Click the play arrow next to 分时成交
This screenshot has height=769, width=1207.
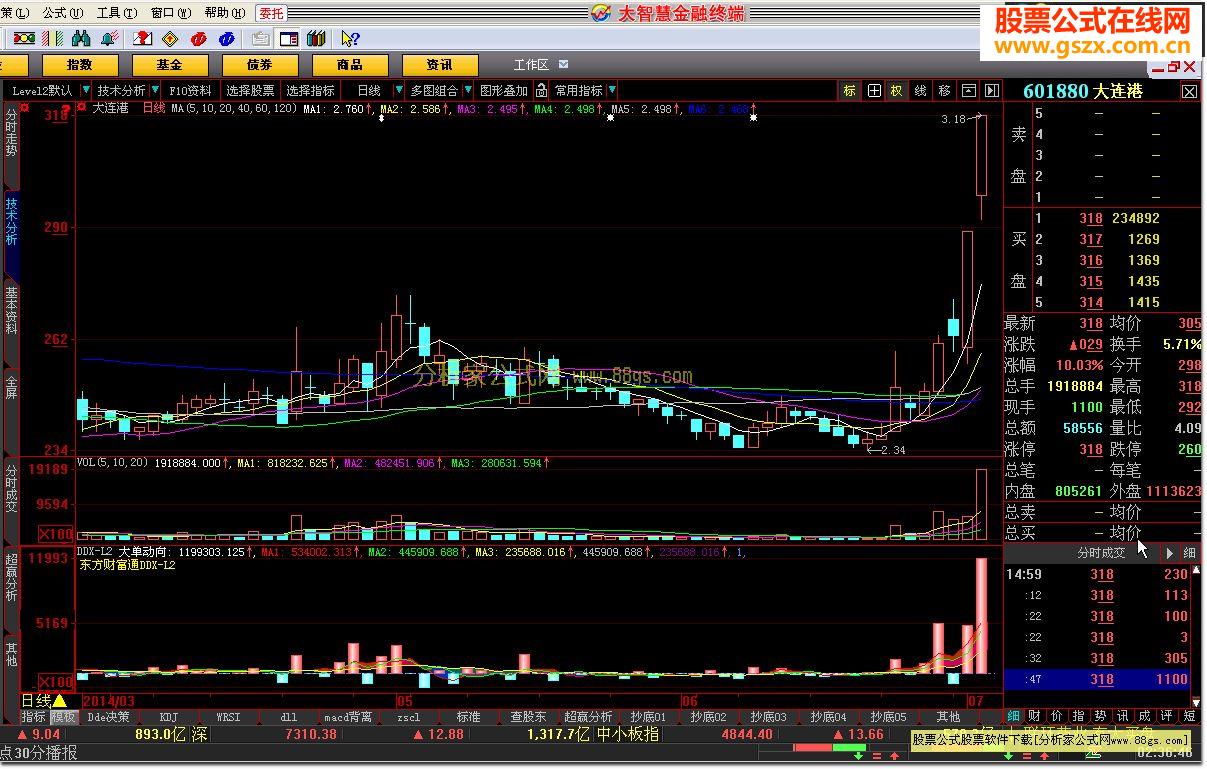1169,552
